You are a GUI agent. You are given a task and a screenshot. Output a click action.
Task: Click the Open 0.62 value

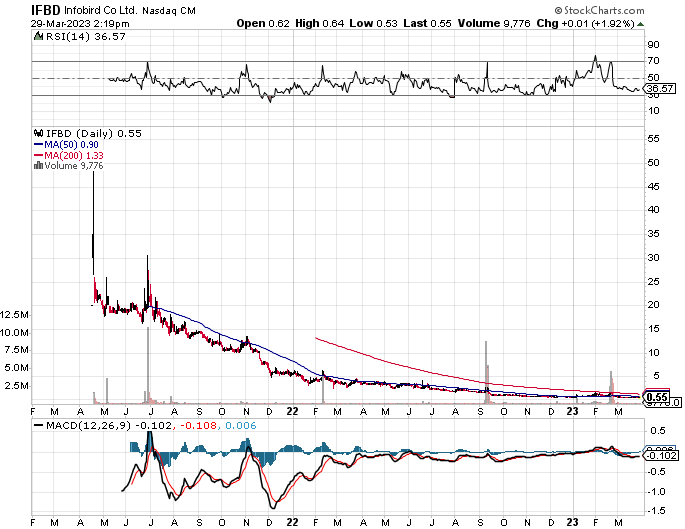pos(263,23)
